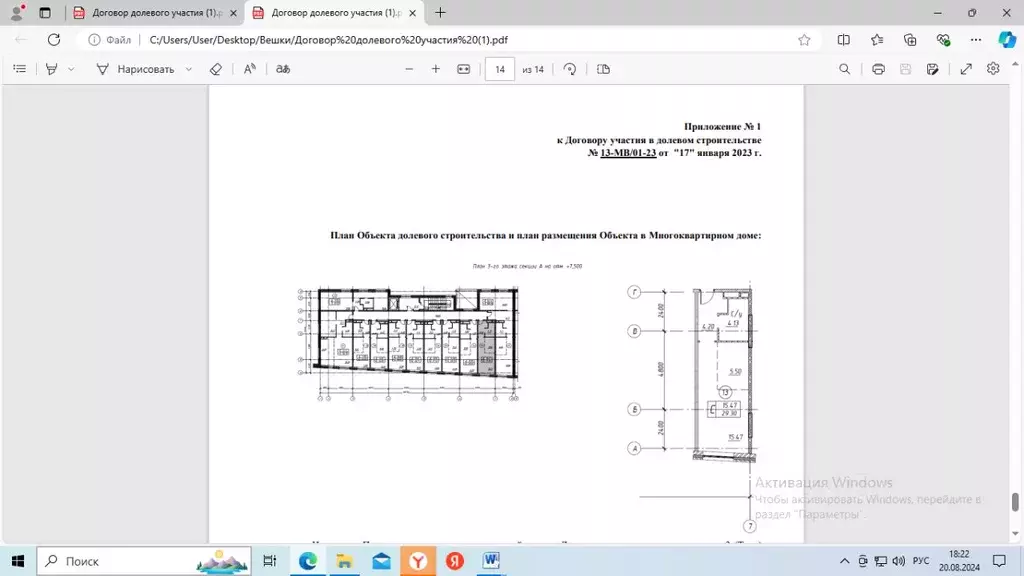The height and width of the screenshot is (576, 1024).
Task: Open Copilot from the browser toolbar
Action: coord(1008,40)
